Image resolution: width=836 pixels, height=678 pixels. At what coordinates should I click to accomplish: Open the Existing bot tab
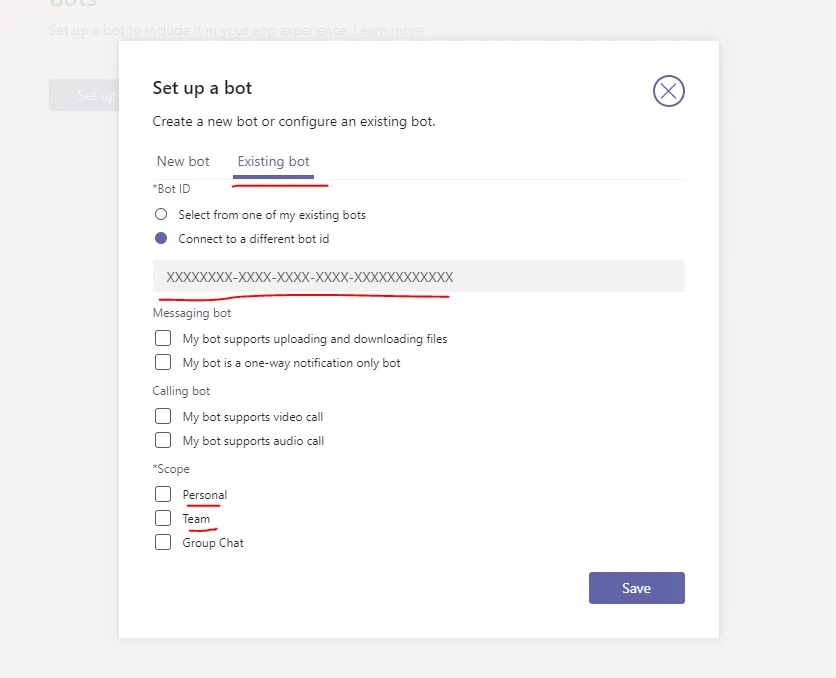pyautogui.click(x=273, y=161)
